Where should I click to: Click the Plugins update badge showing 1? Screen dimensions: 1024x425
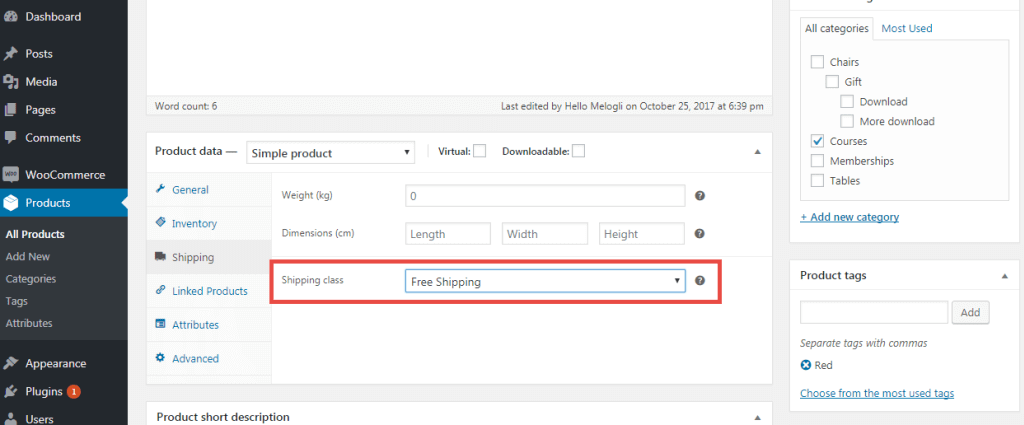point(74,392)
